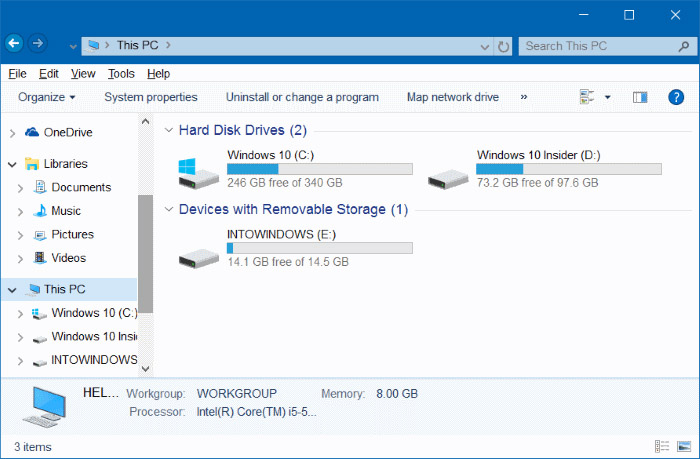Select This PC in navigation pane
This screenshot has width=700, height=459.
pos(64,289)
